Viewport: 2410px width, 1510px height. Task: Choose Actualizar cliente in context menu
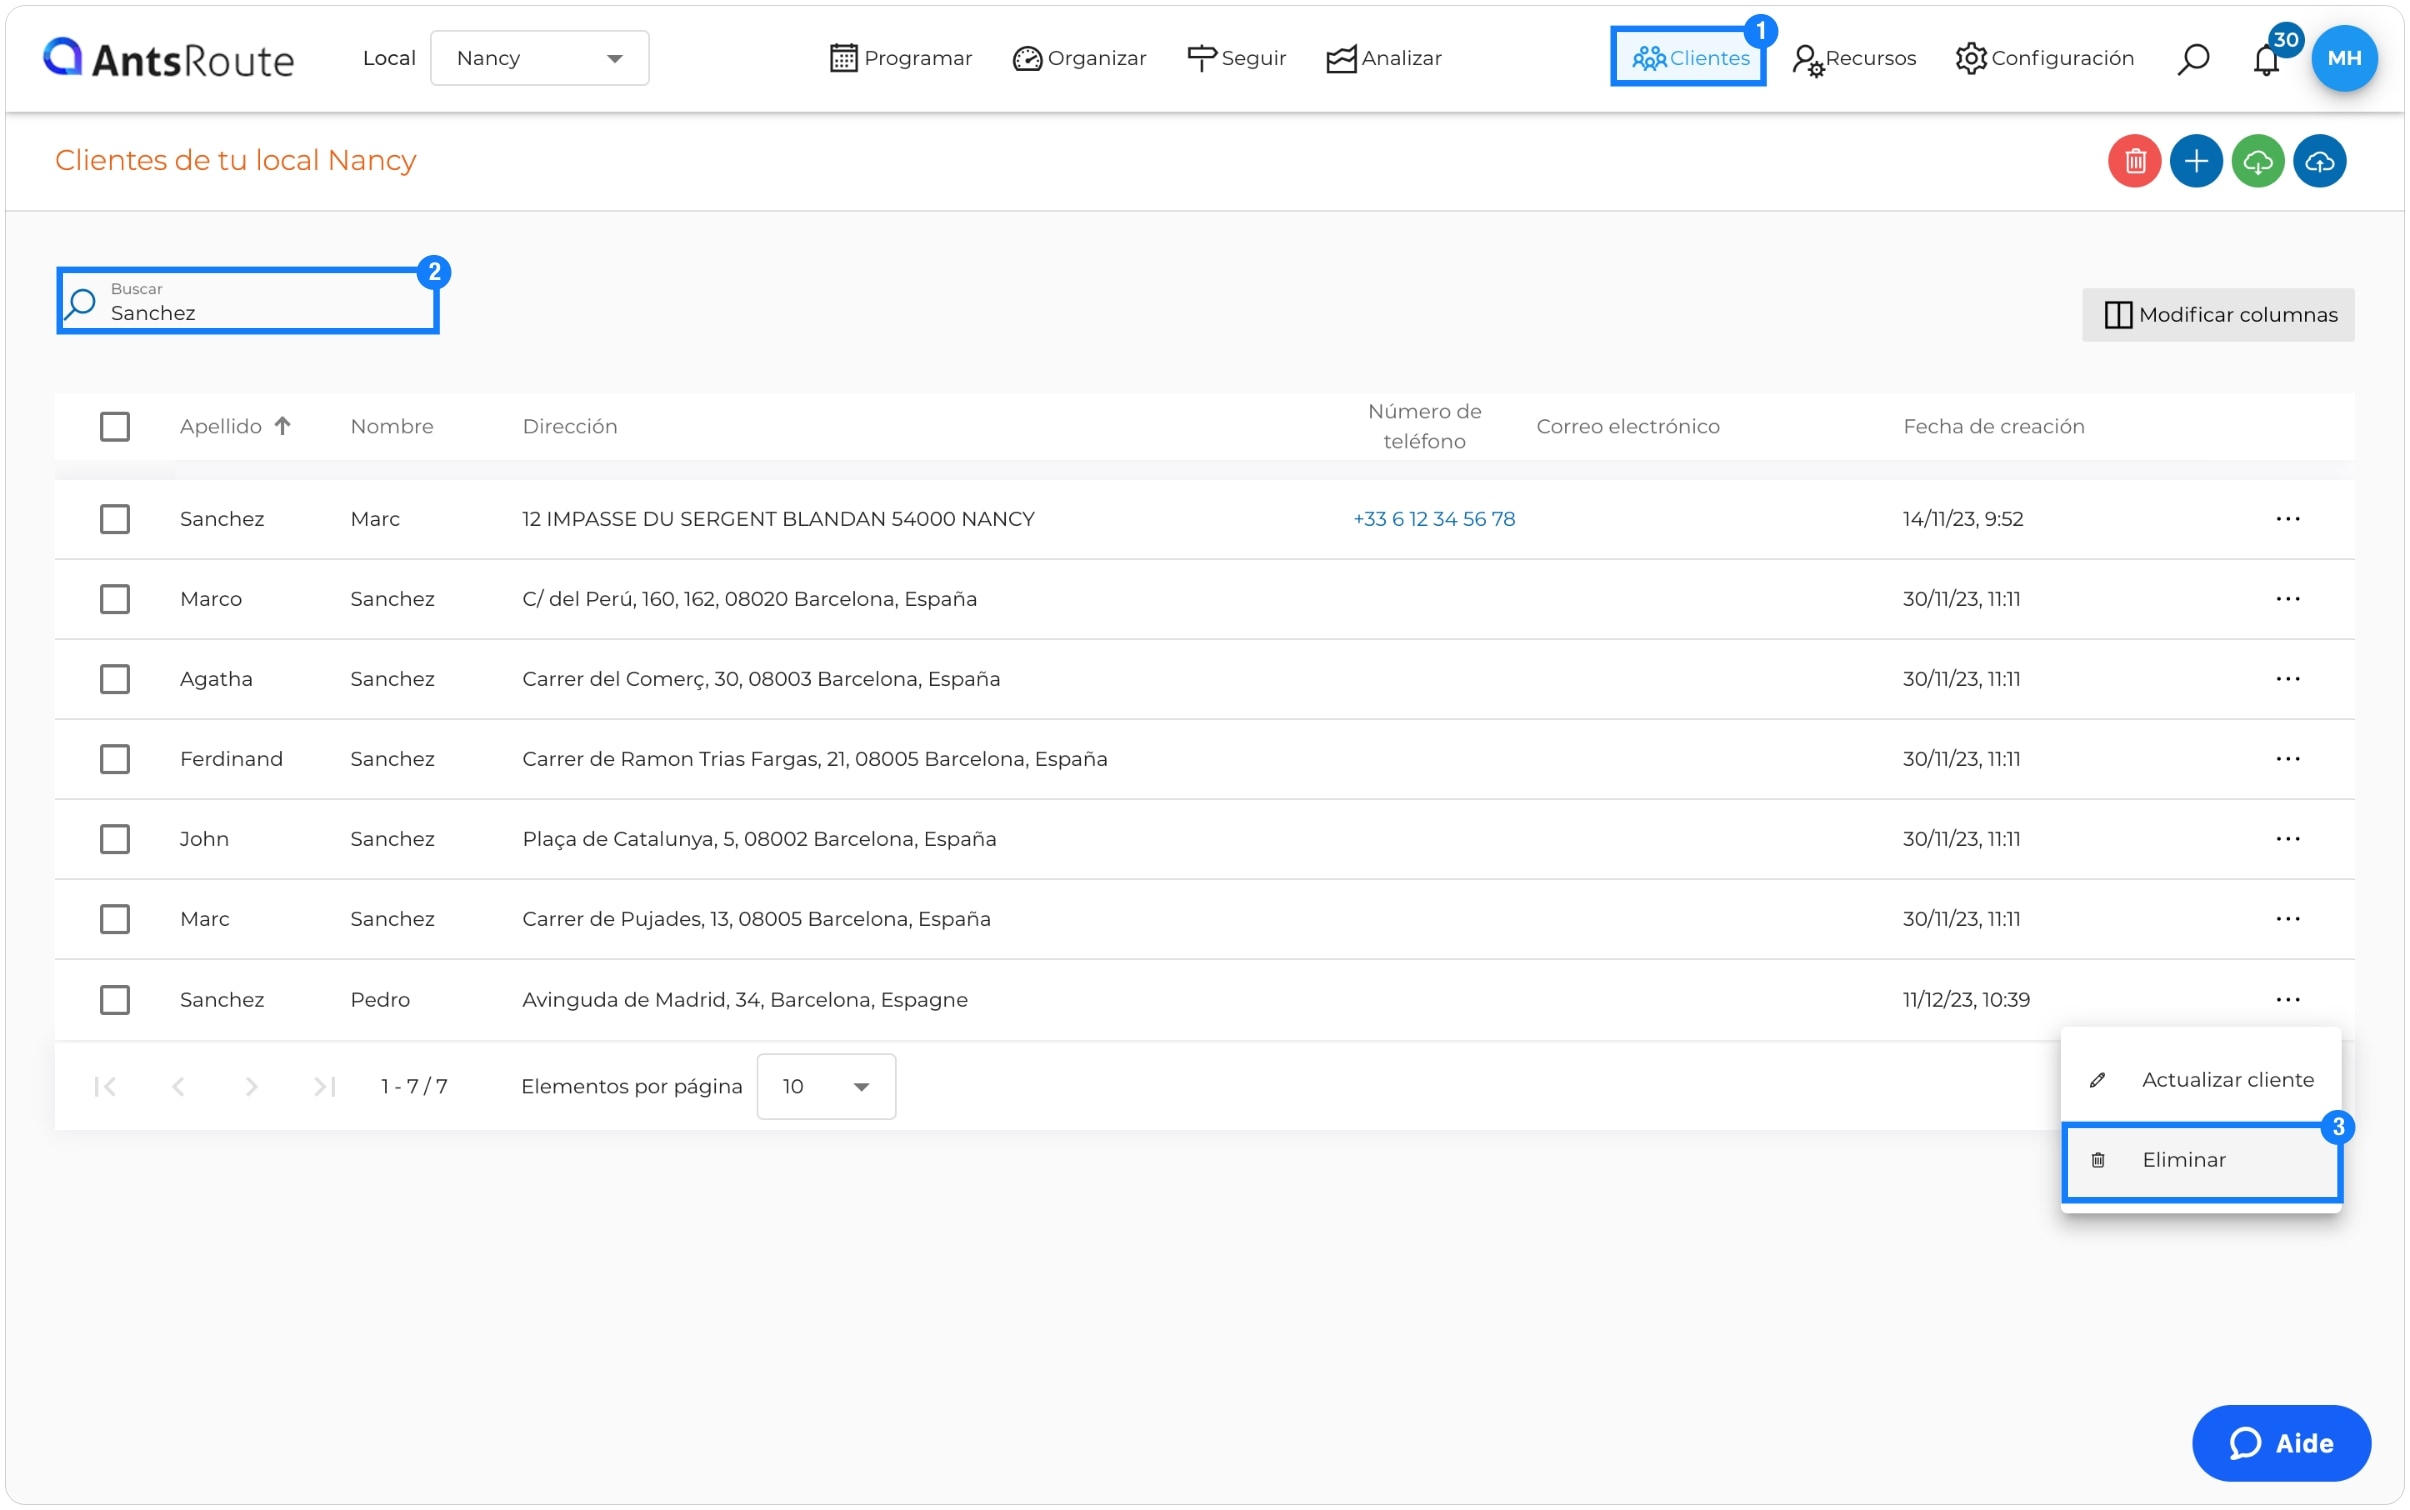[2200, 1080]
